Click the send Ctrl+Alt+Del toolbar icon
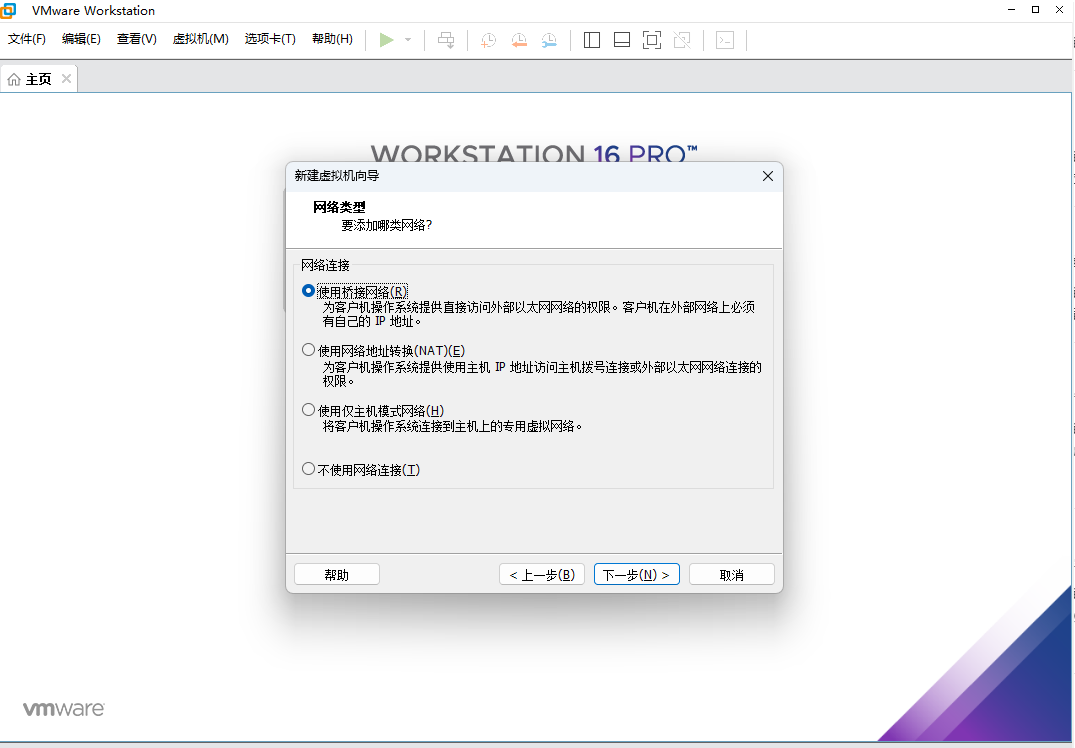The width and height of the screenshot is (1075, 748). click(446, 40)
